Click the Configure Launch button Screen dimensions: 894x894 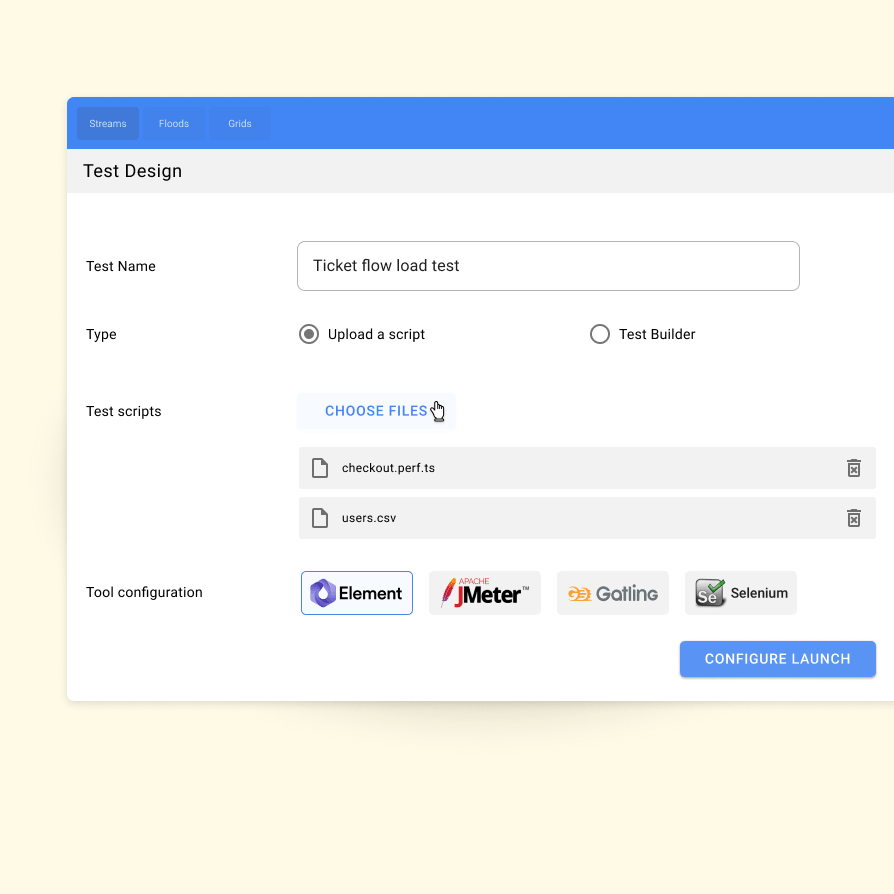(778, 659)
